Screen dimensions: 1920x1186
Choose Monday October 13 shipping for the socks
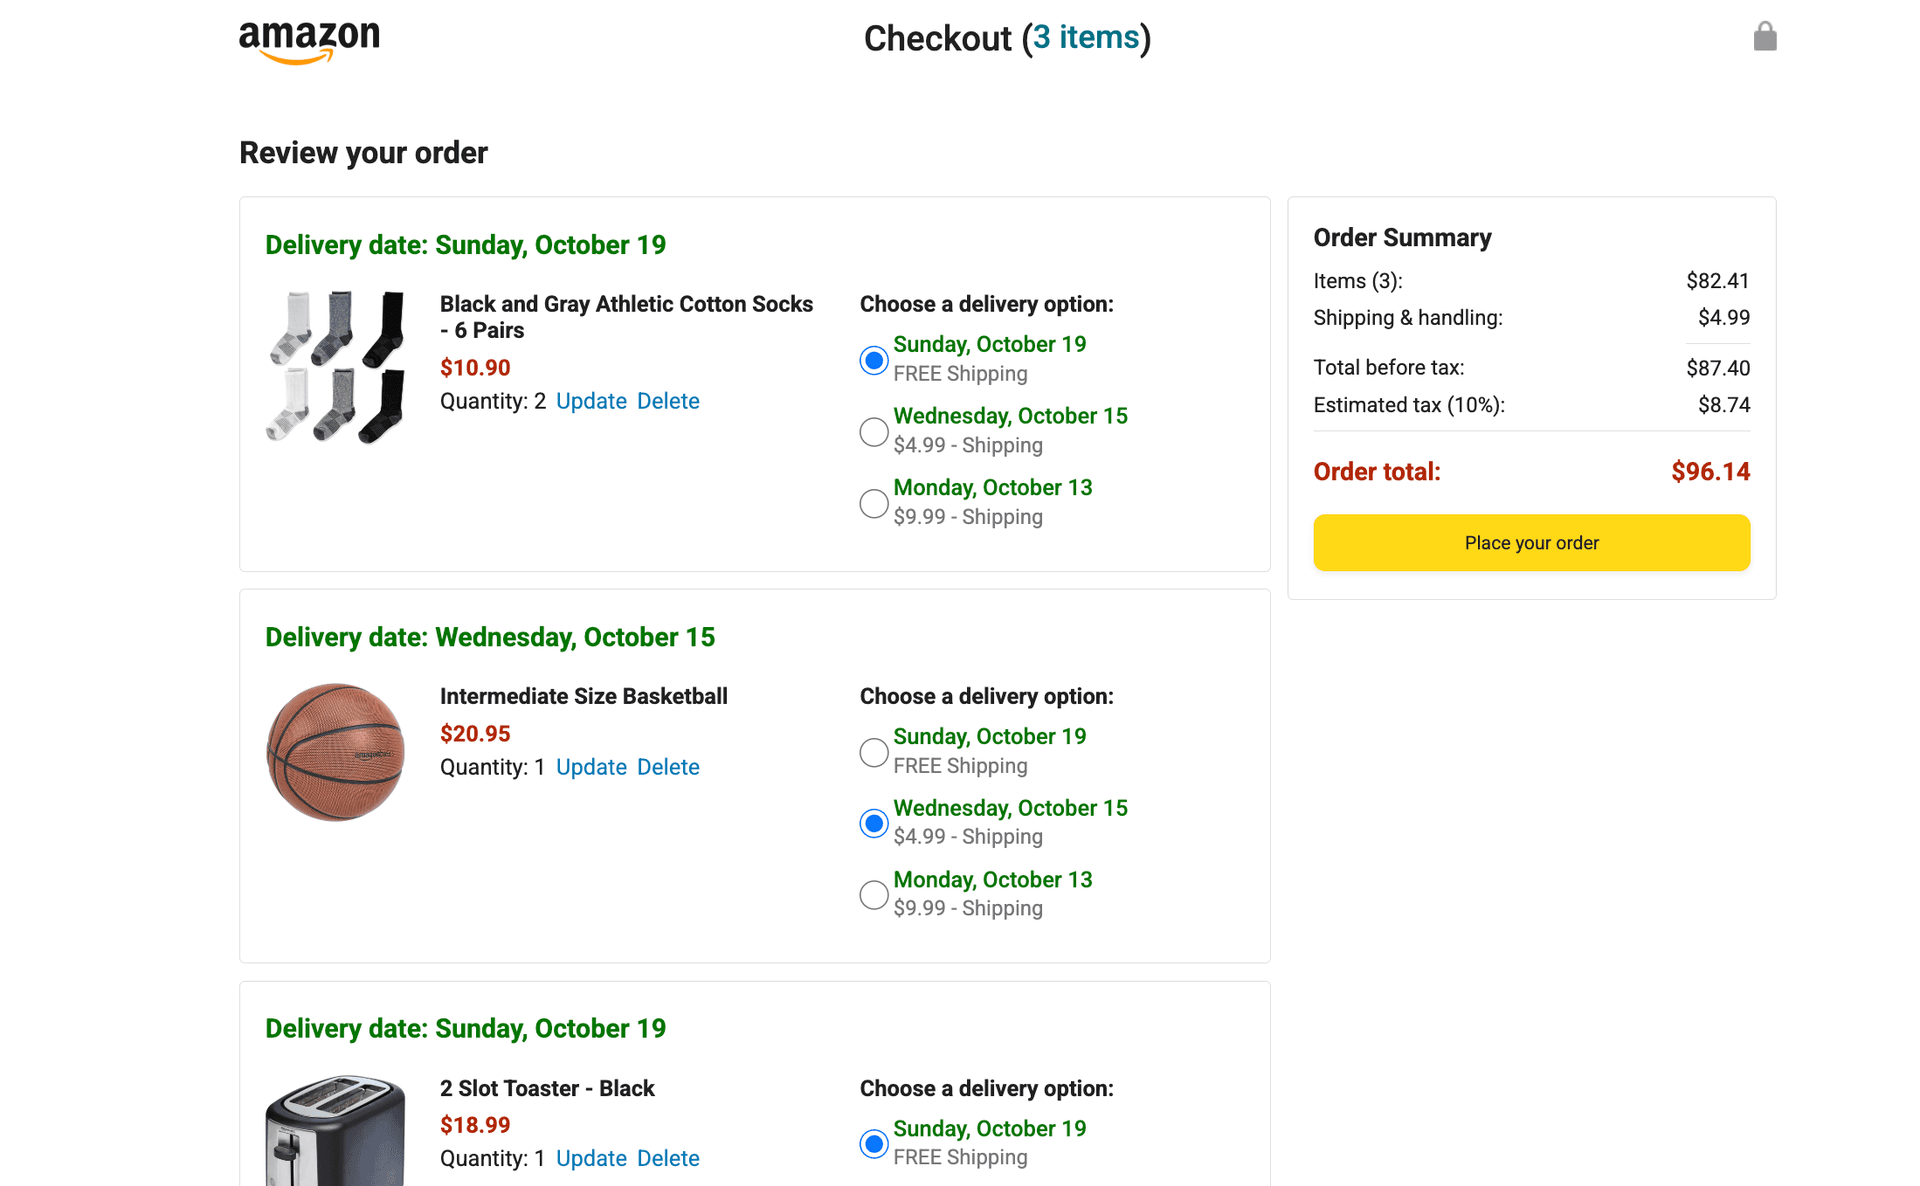coord(873,503)
